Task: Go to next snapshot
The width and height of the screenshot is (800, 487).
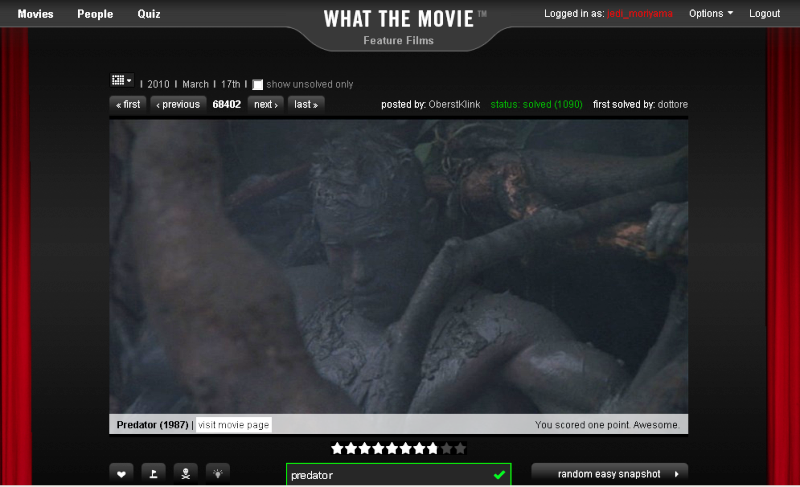Action: pyautogui.click(x=265, y=105)
